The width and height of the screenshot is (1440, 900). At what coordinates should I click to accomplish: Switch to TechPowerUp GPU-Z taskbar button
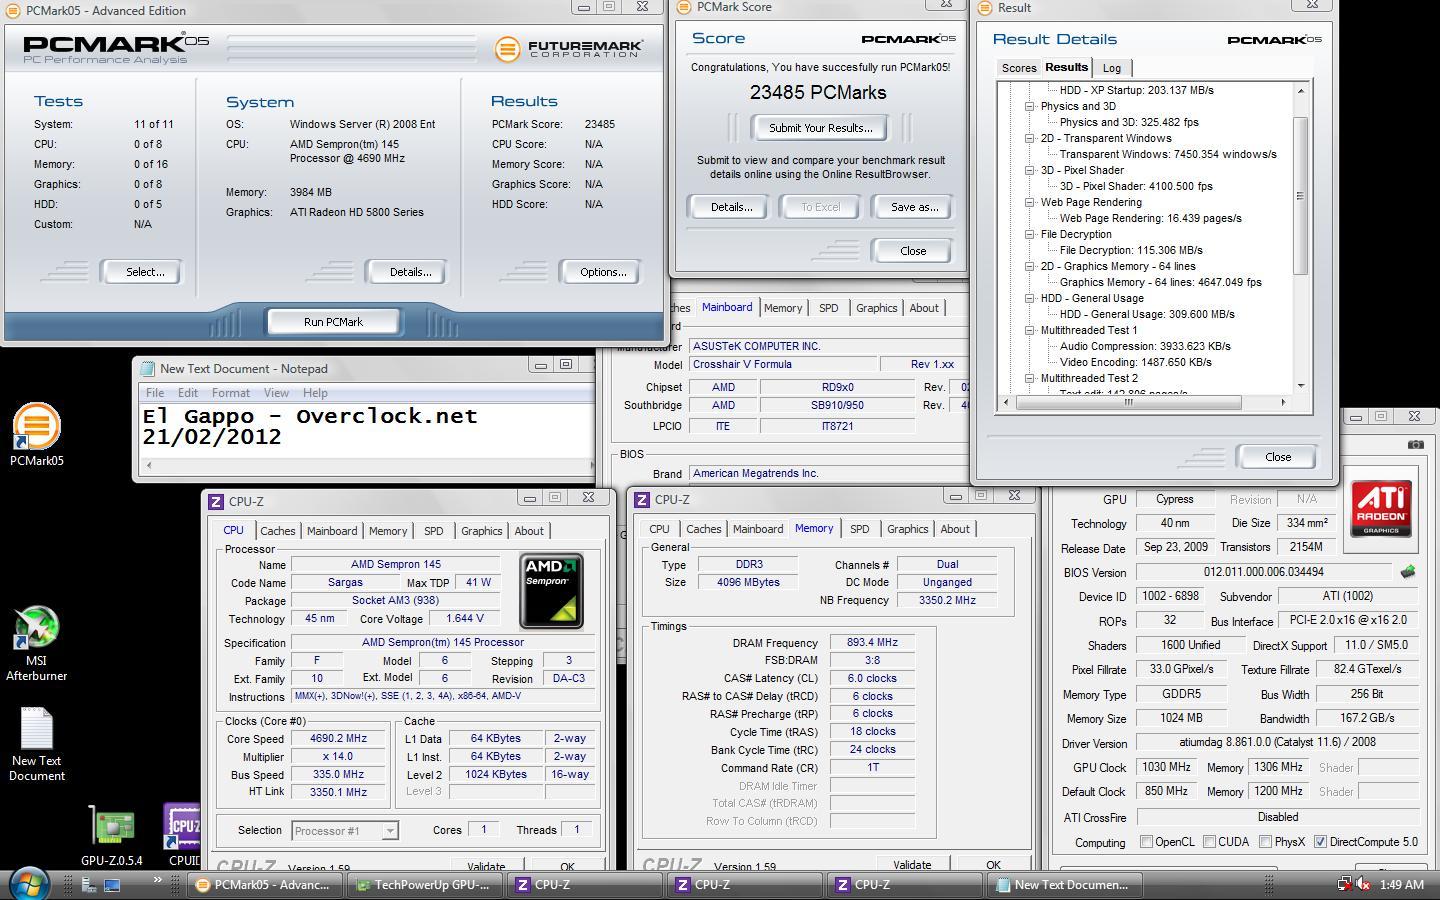pos(425,884)
